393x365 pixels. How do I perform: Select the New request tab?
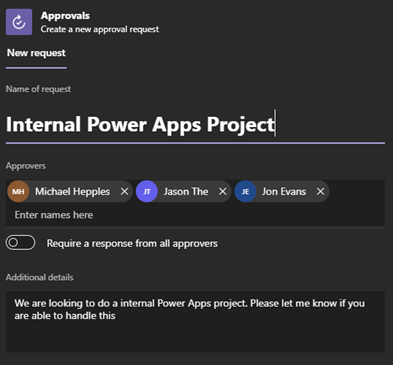[36, 53]
